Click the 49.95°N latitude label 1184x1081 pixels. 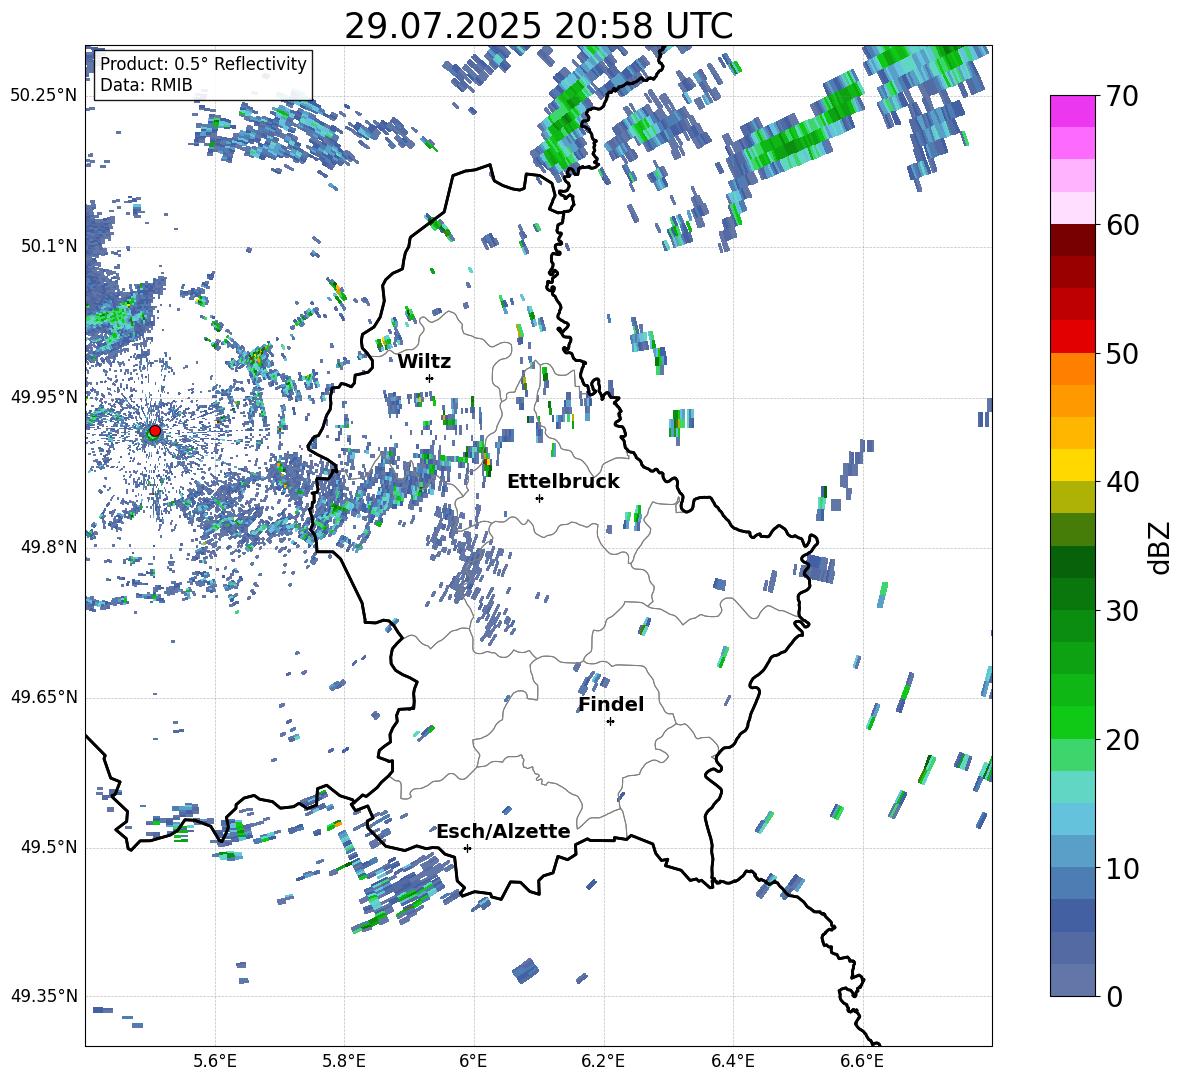44,396
